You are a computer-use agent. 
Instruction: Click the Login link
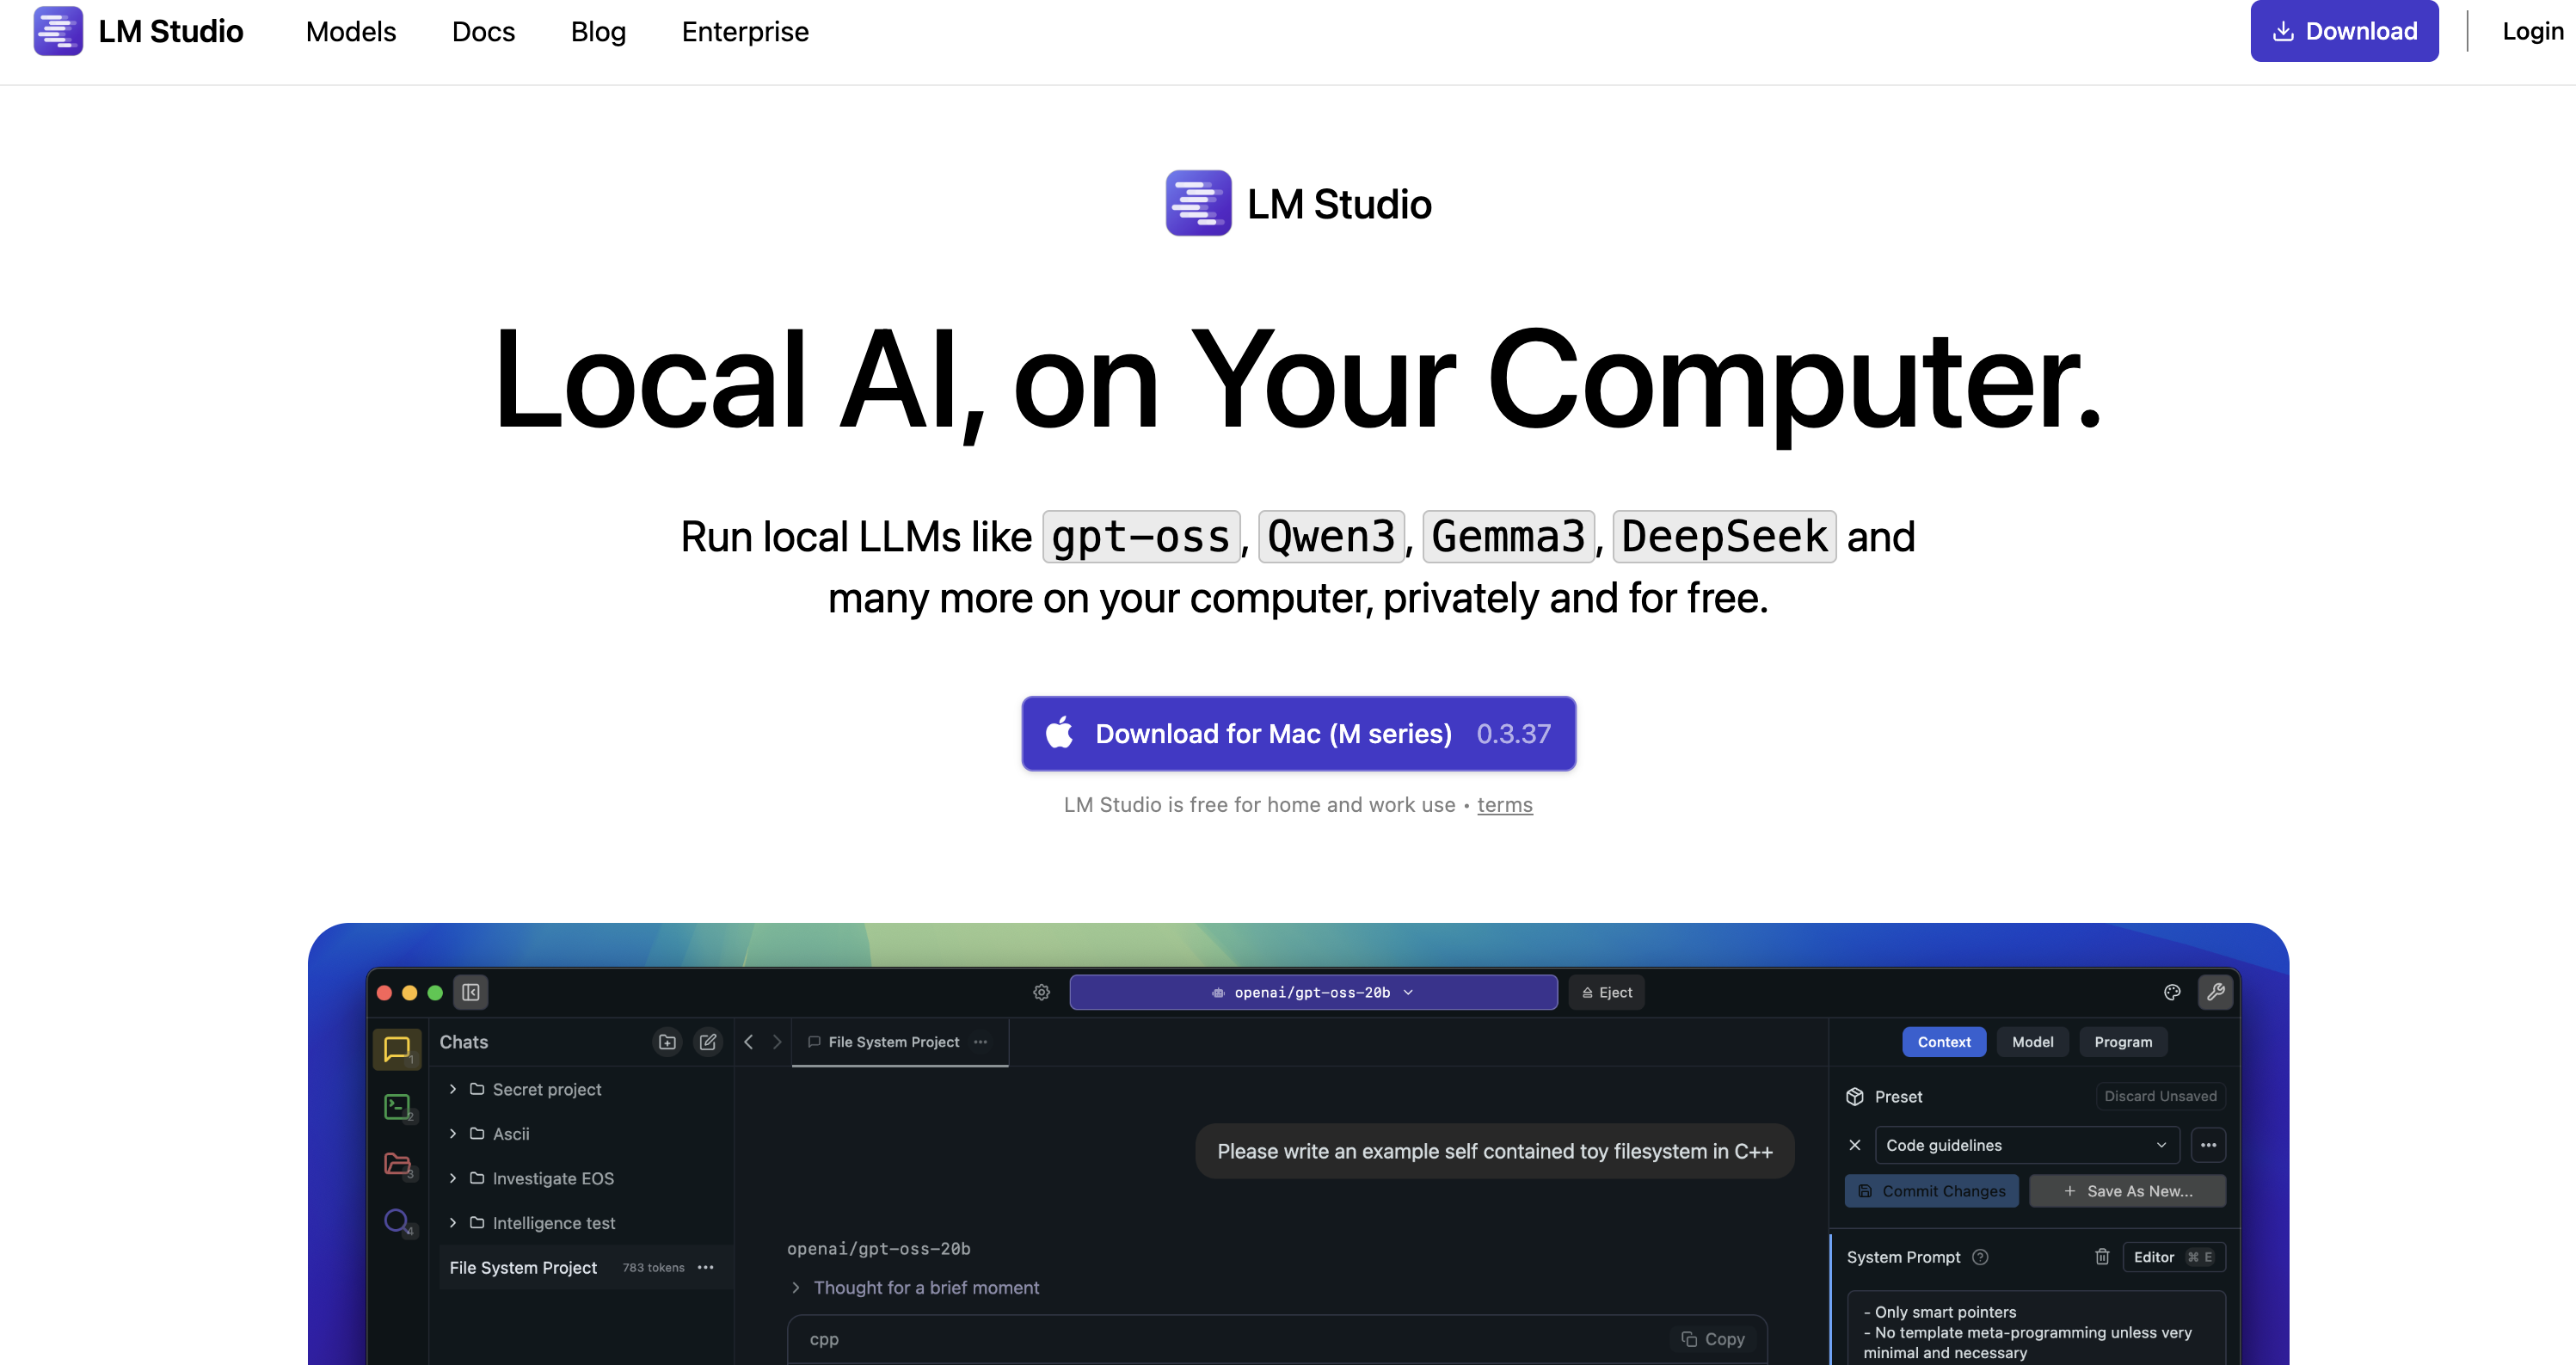[x=2532, y=31]
